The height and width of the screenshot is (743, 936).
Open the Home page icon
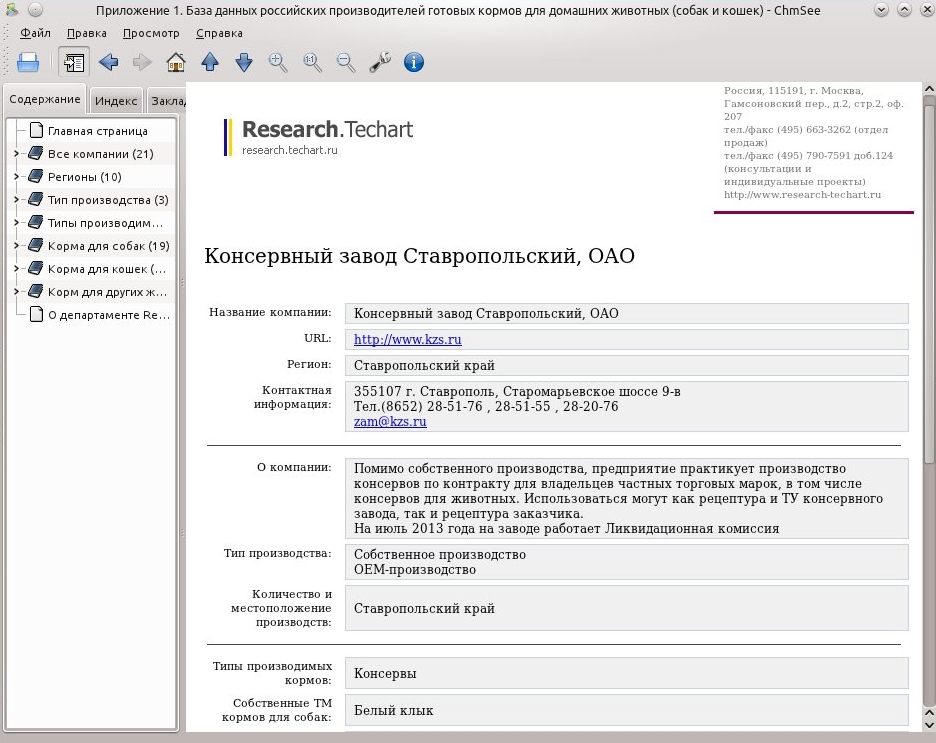pyautogui.click(x=176, y=62)
